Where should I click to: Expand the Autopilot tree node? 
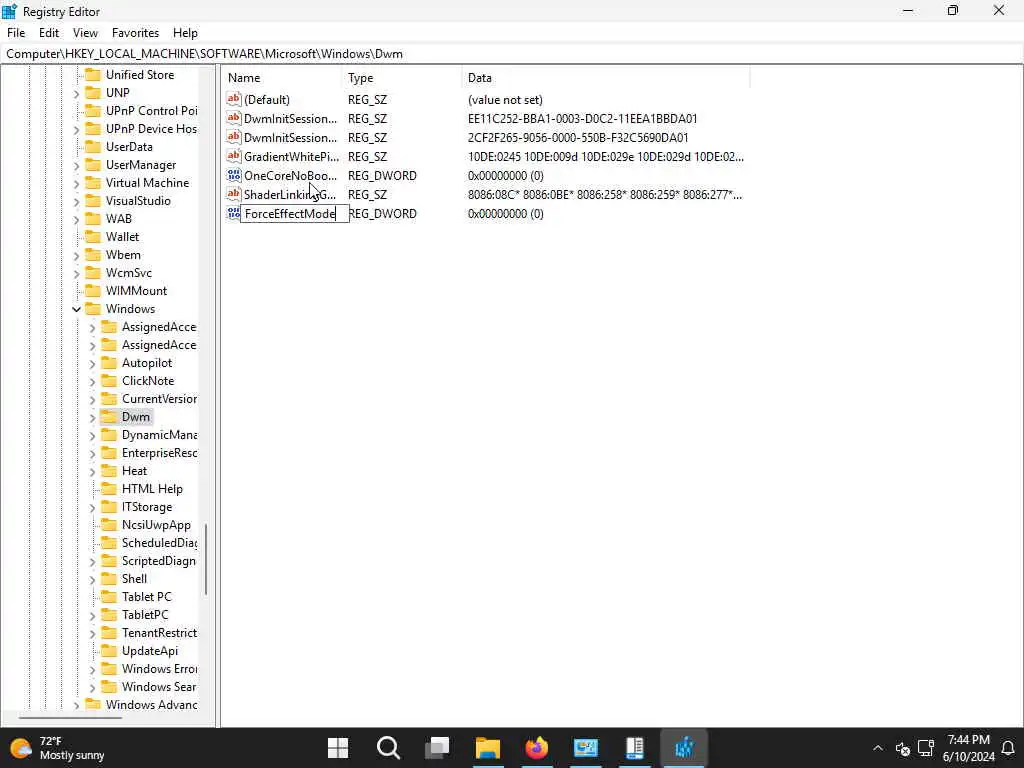click(92, 363)
